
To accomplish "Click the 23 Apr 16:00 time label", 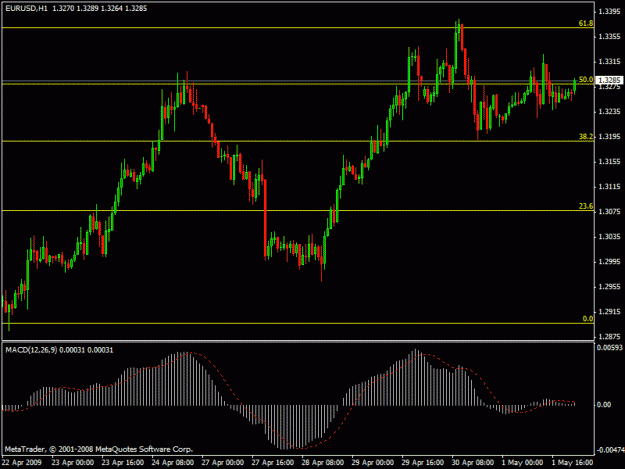I will pos(123,463).
